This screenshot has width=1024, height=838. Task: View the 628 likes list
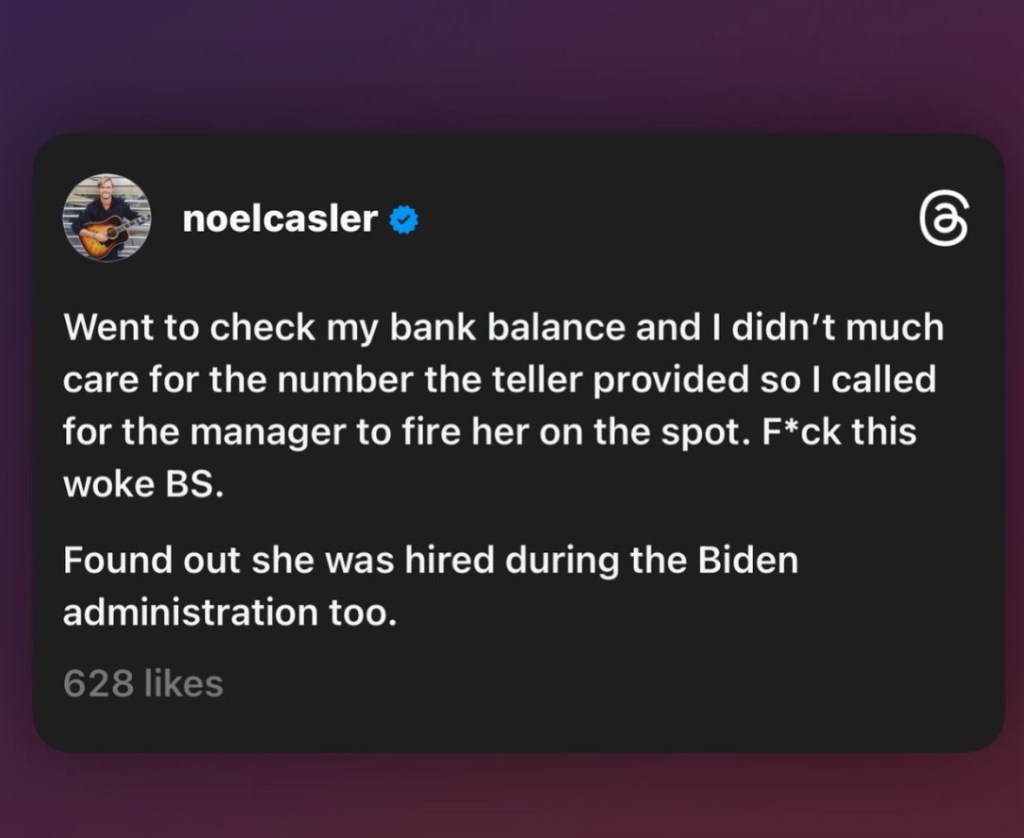[x=143, y=684]
